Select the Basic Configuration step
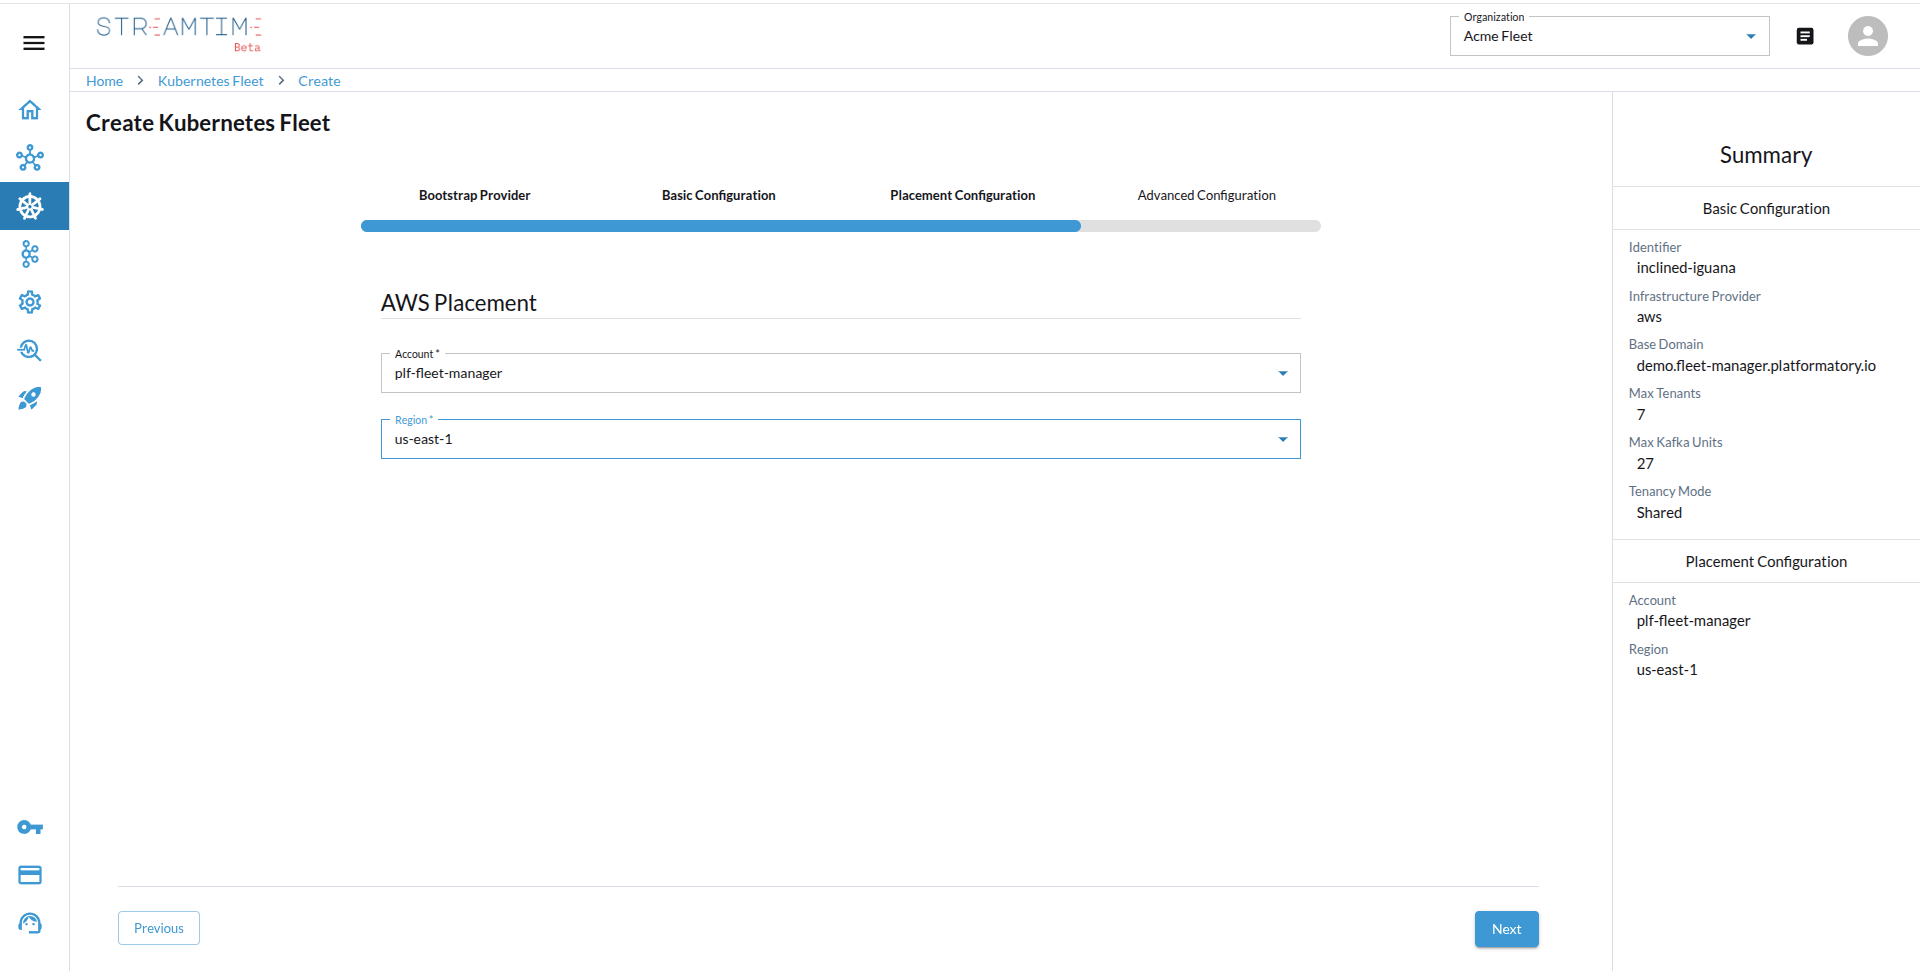The width and height of the screenshot is (1920, 971). point(718,195)
